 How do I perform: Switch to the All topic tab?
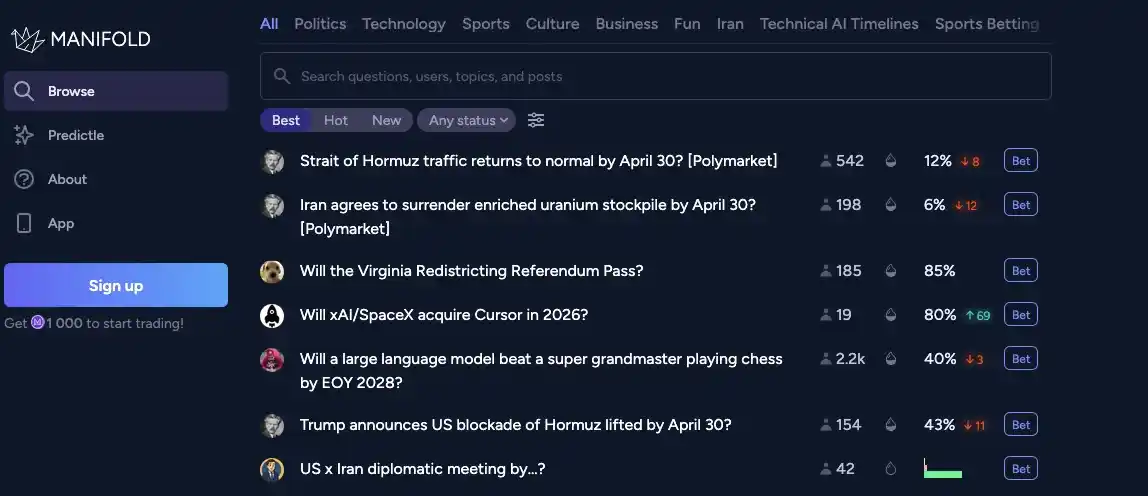[x=269, y=23]
